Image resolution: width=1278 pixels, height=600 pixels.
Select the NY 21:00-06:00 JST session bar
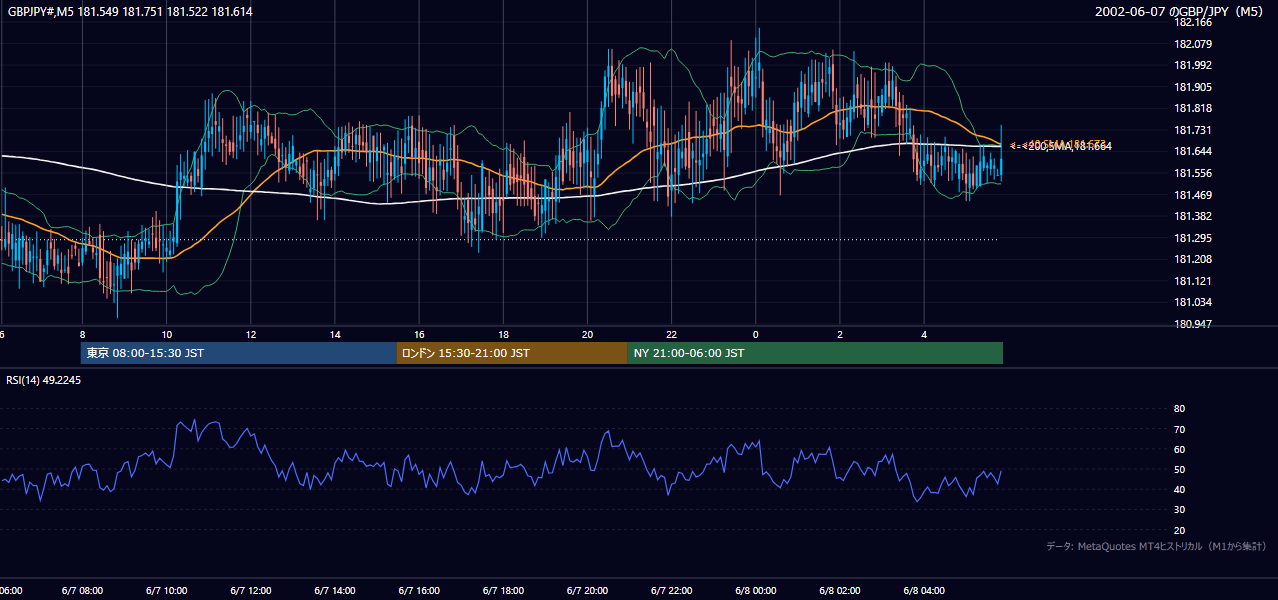point(815,353)
